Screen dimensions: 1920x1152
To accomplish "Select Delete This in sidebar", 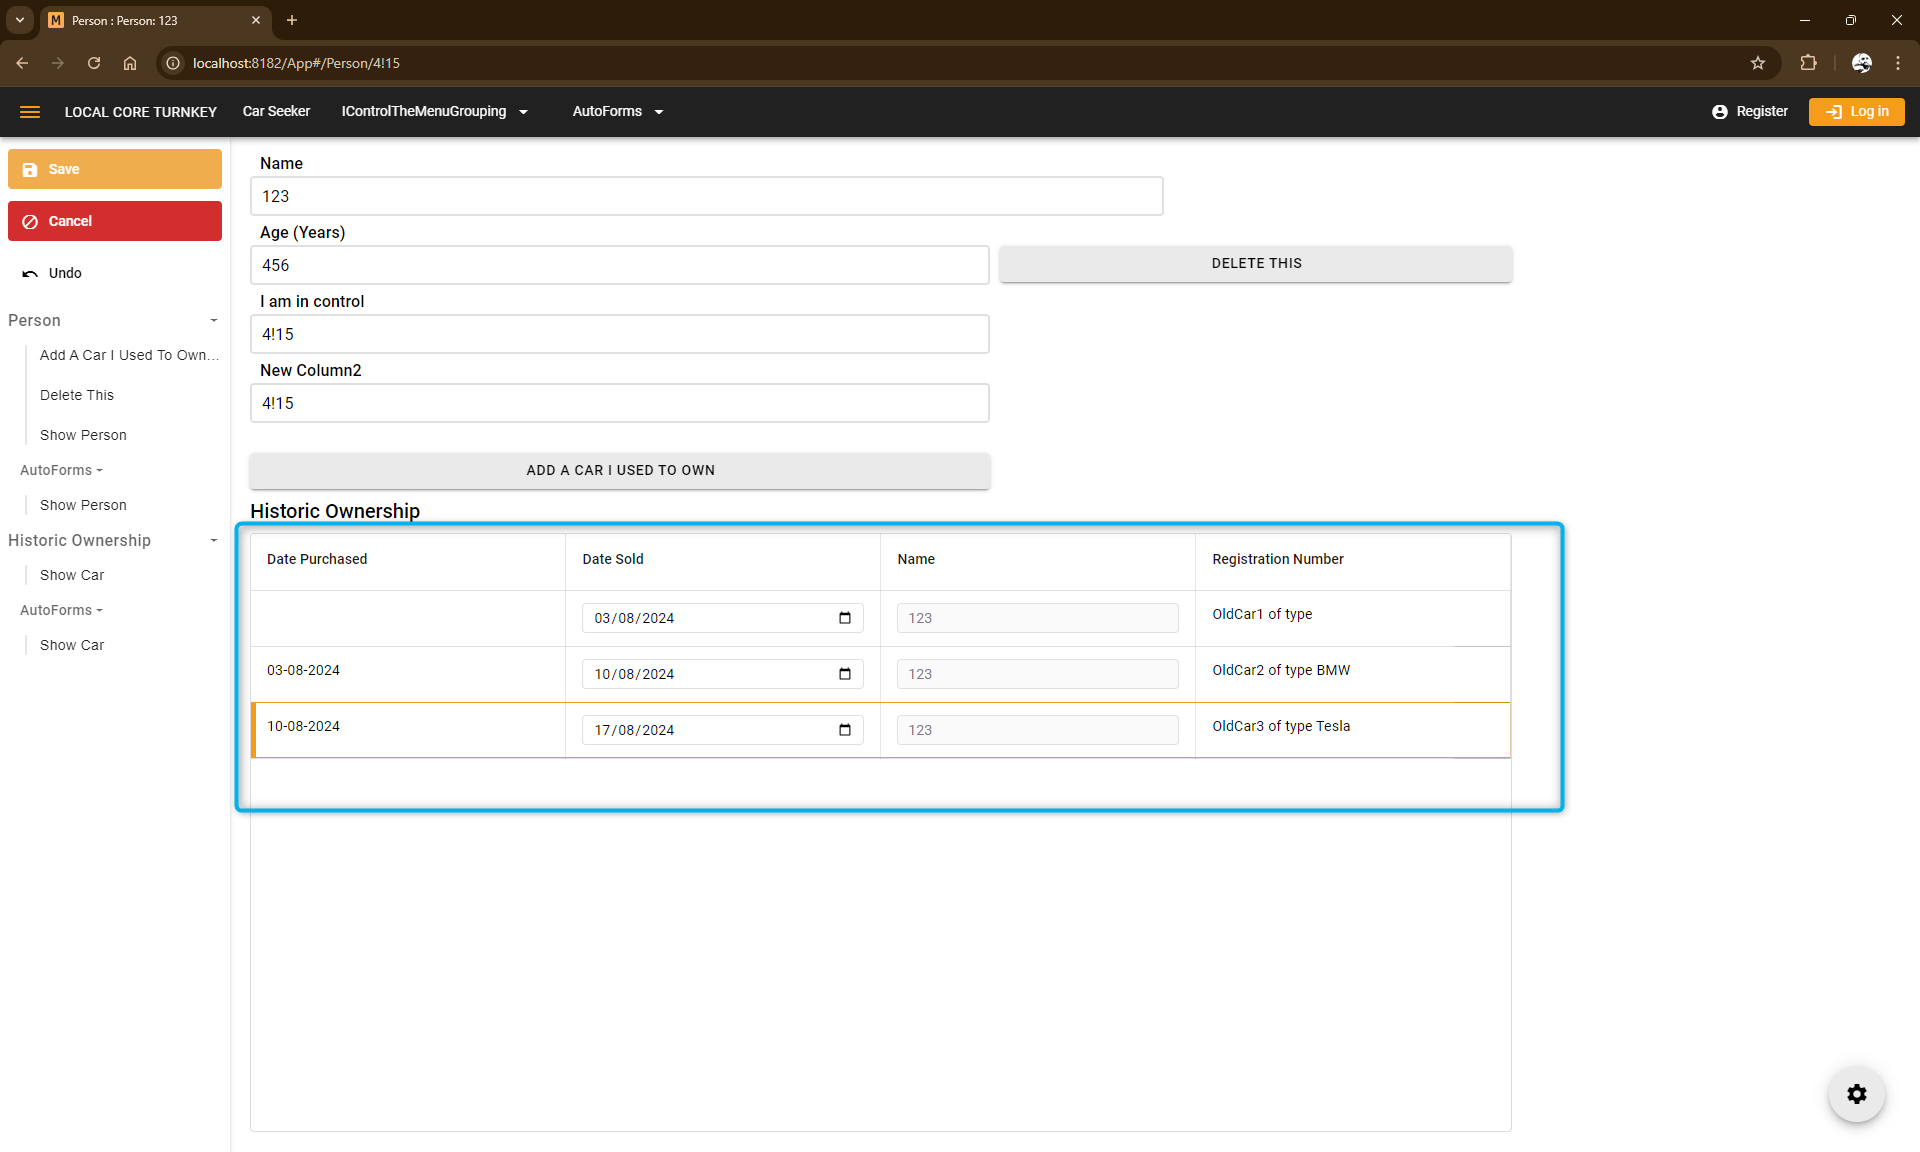I will click(77, 395).
